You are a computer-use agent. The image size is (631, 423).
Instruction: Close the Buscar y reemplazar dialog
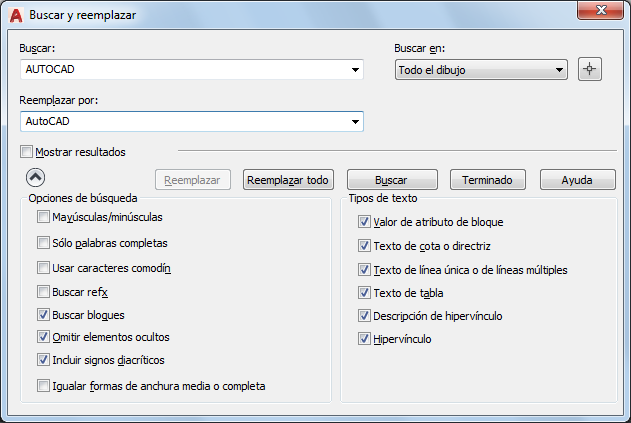(600, 10)
